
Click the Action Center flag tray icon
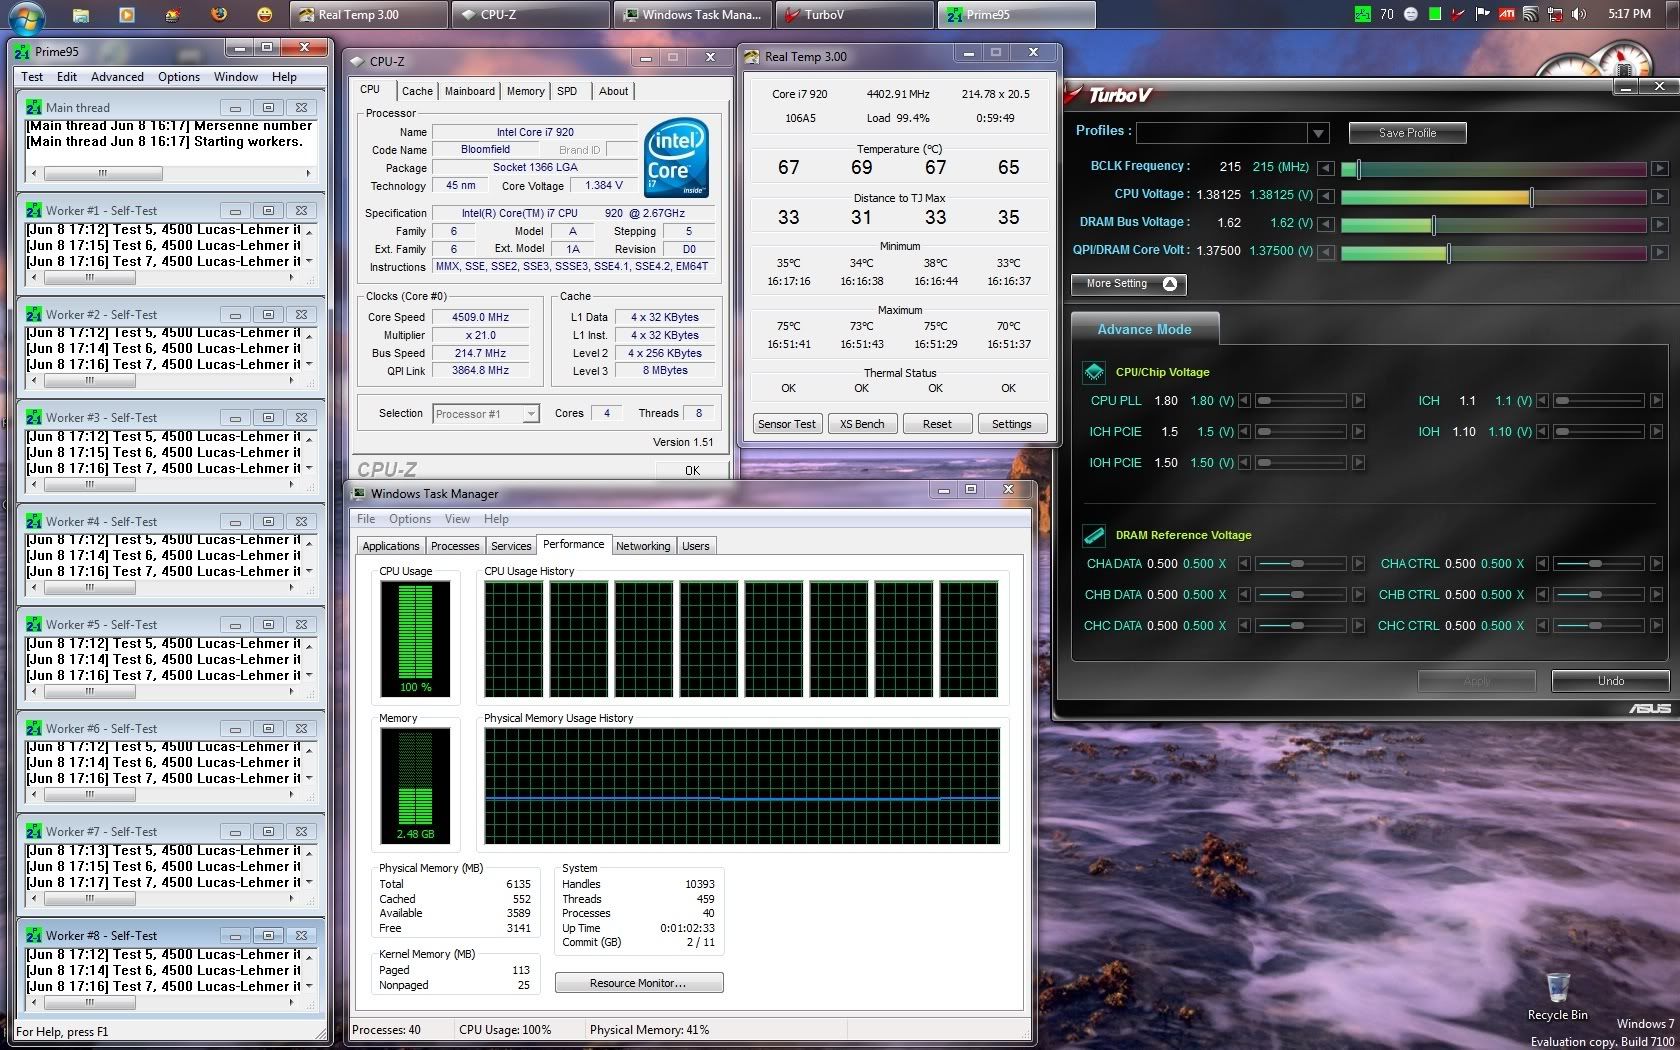tap(1482, 14)
